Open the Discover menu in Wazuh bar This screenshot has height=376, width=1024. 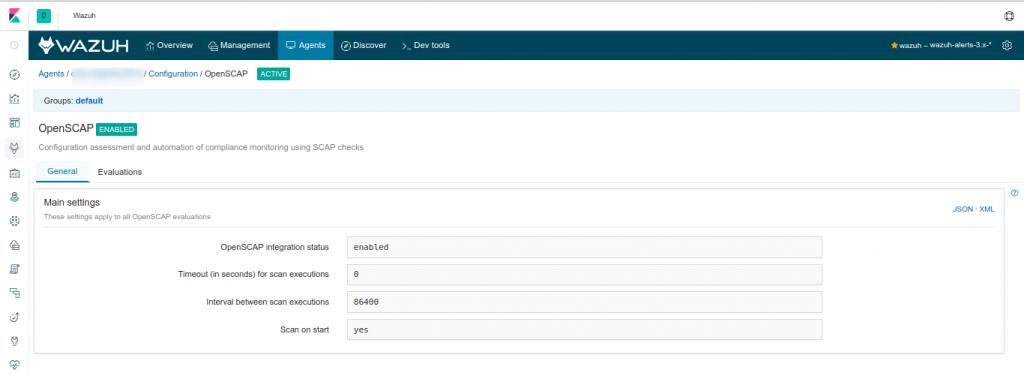364,46
